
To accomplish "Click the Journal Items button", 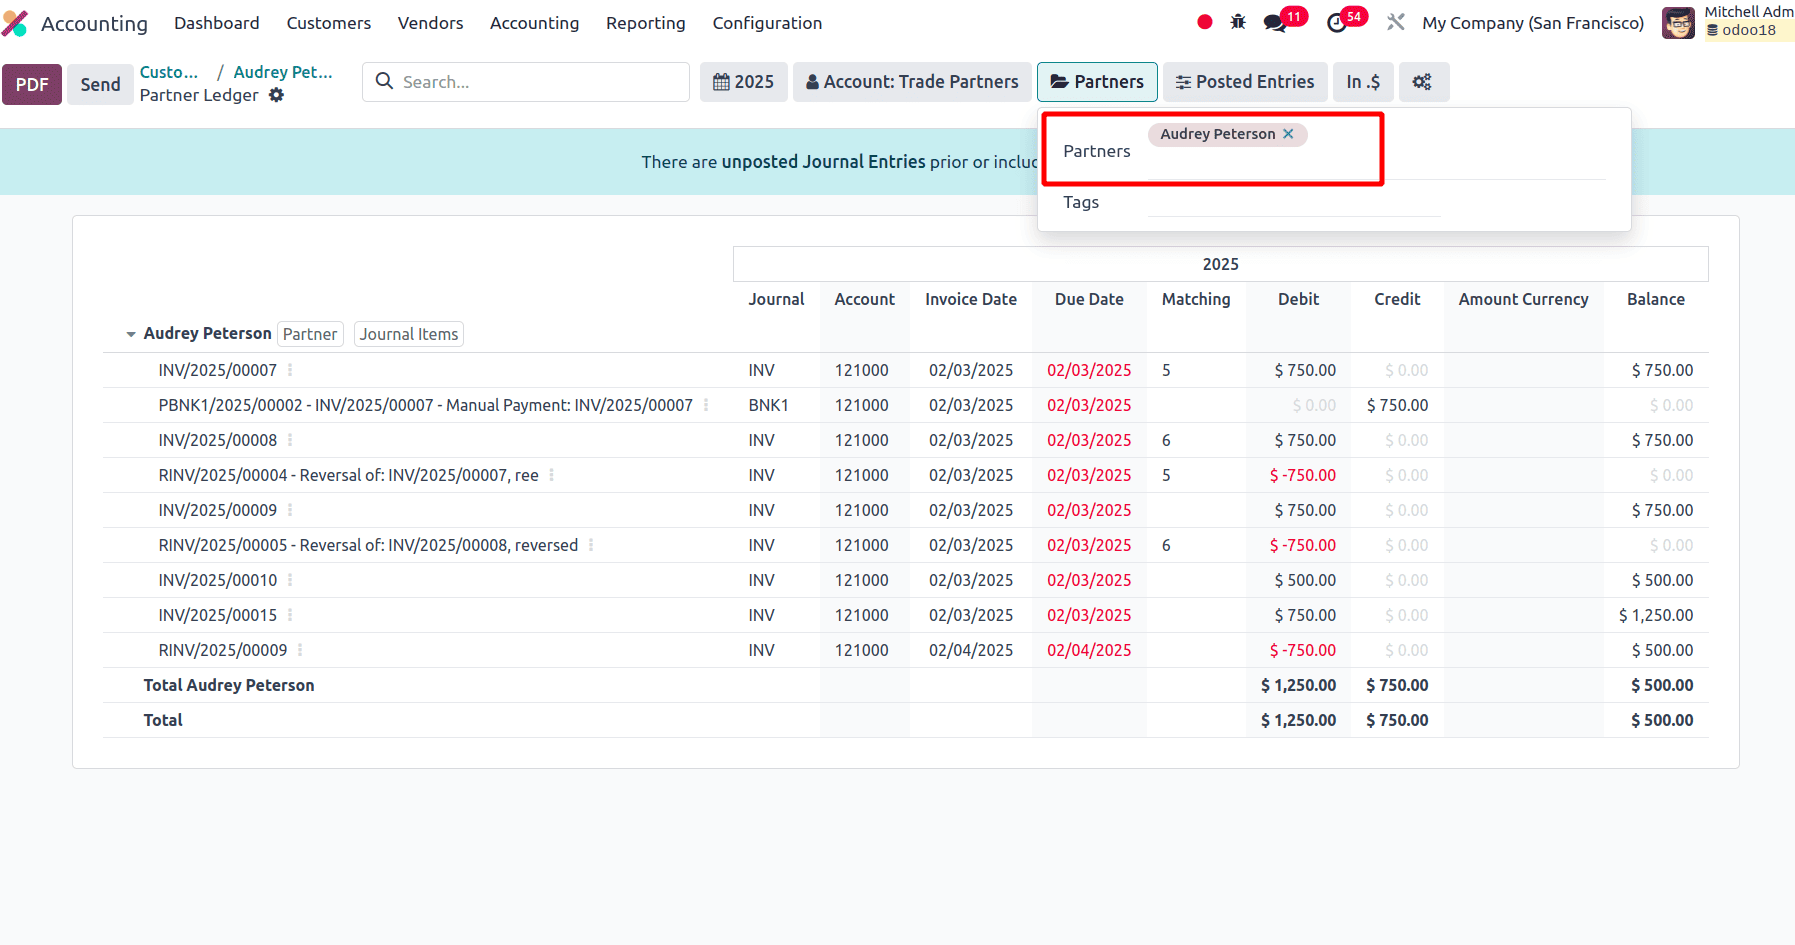I will pyautogui.click(x=408, y=334).
